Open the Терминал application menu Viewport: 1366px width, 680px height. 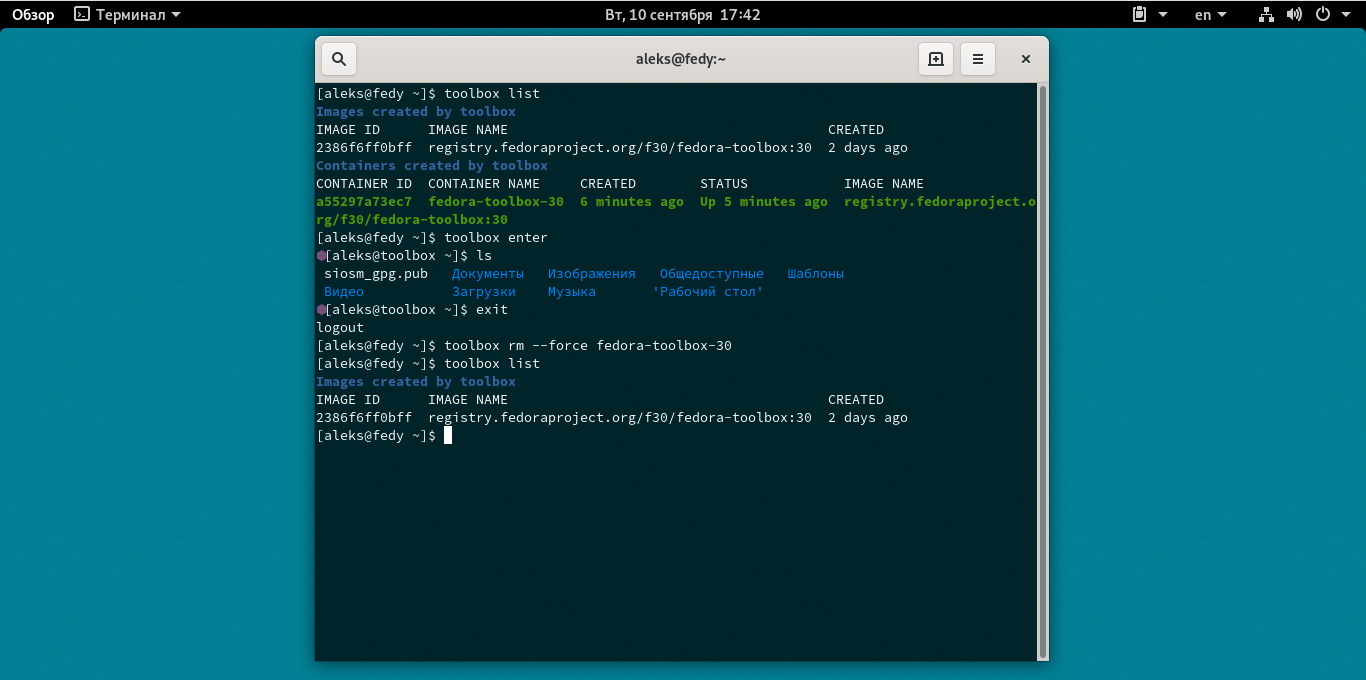click(130, 15)
